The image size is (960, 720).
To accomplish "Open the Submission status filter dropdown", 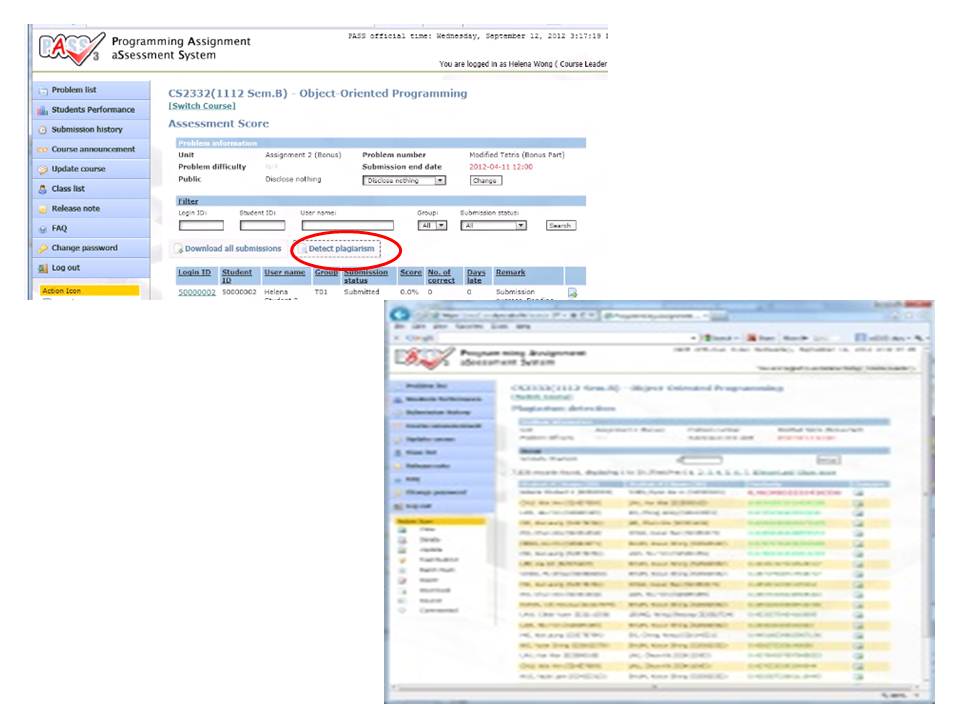I will (493, 226).
